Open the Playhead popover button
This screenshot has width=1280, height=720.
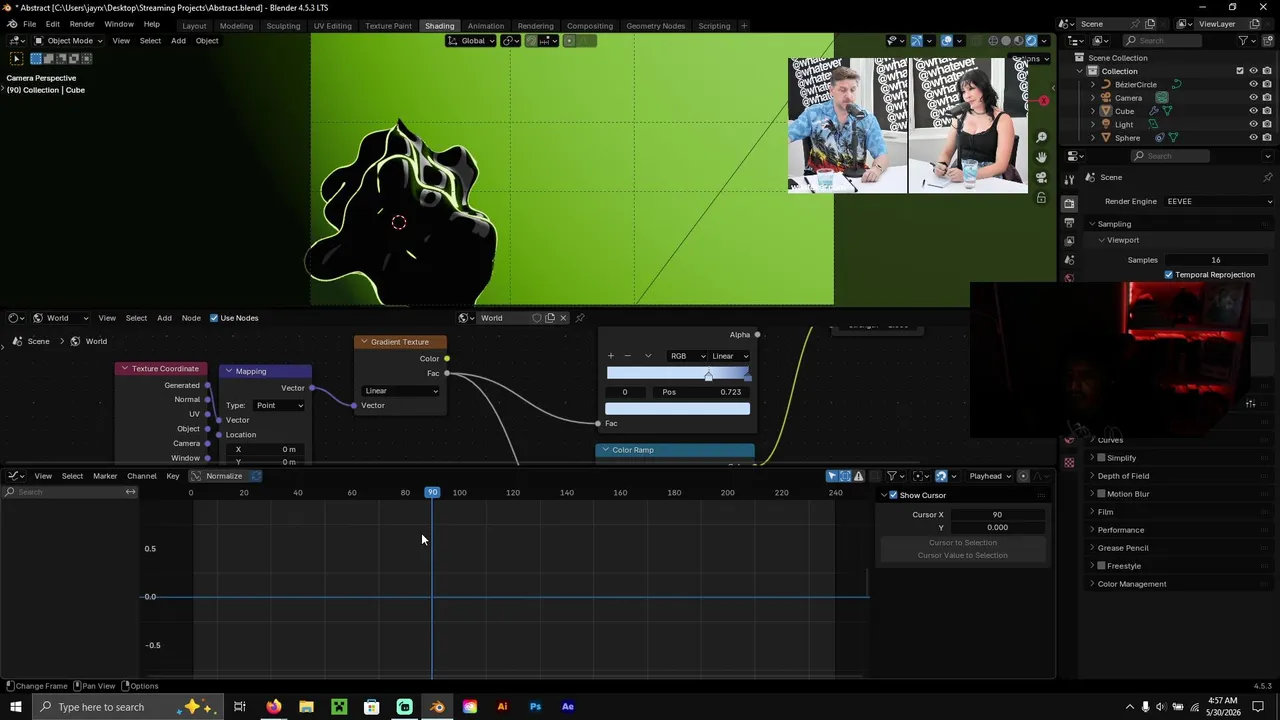(990, 476)
